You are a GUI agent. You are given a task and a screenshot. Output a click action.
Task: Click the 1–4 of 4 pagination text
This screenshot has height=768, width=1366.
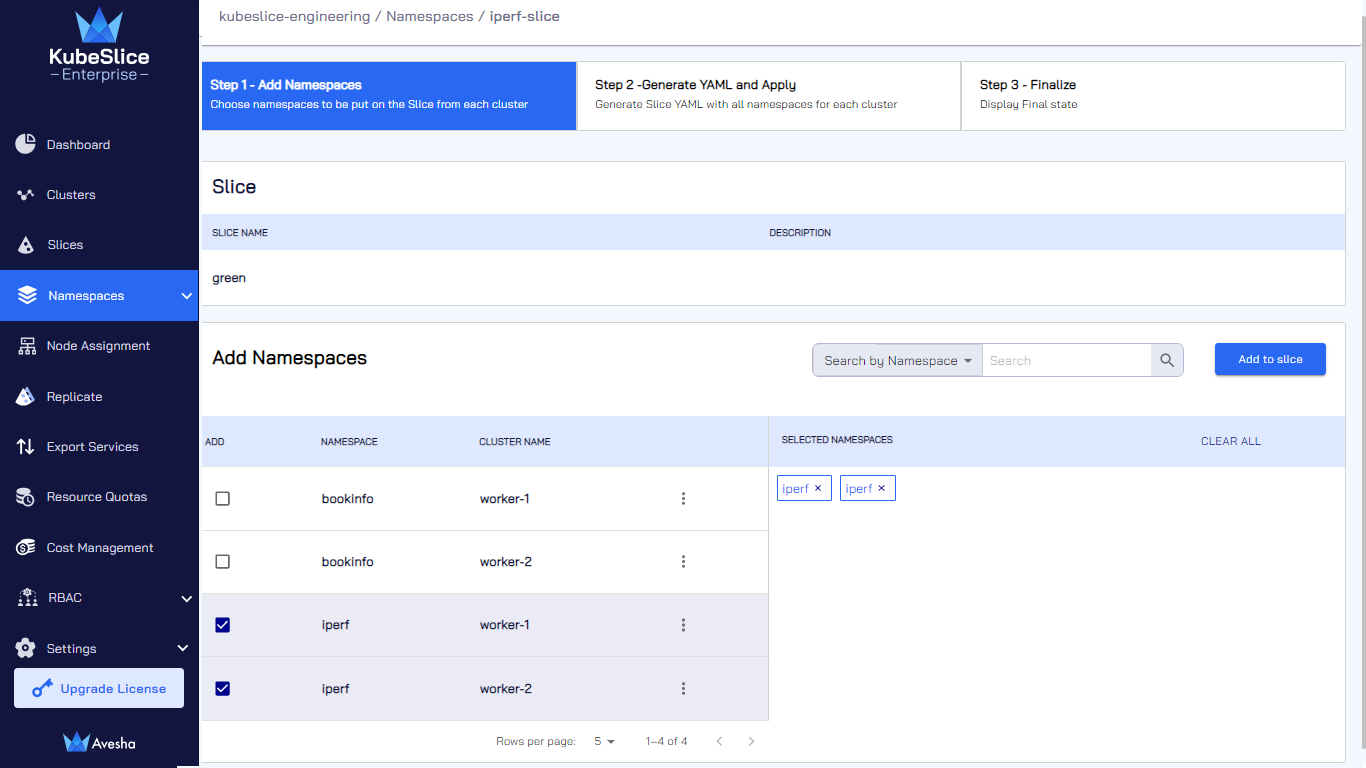[x=666, y=741]
